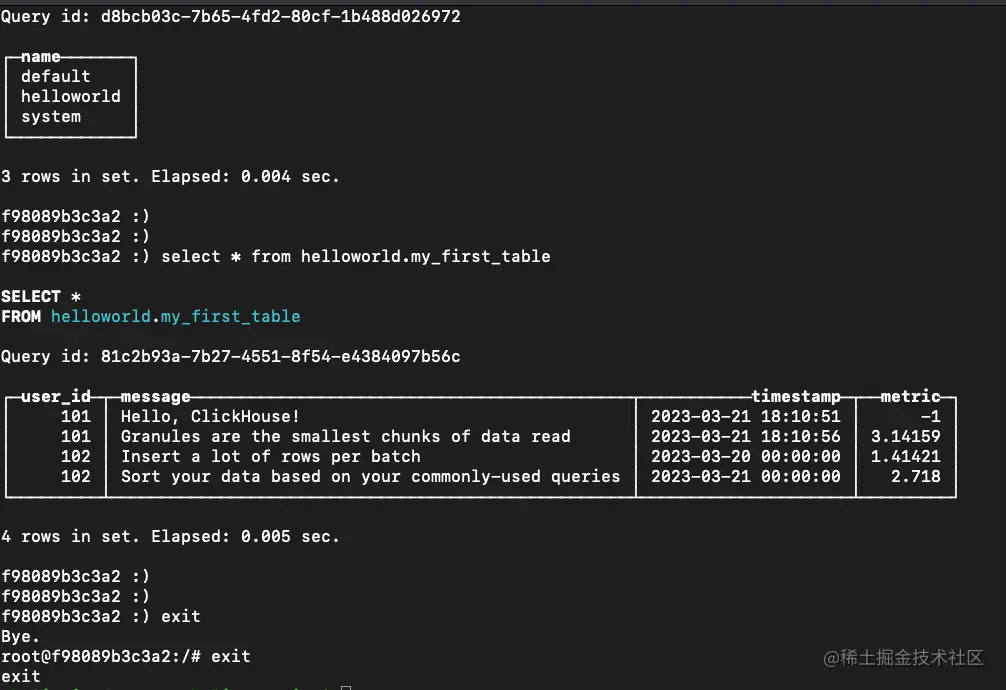Click the timestamp column header

[796, 396]
